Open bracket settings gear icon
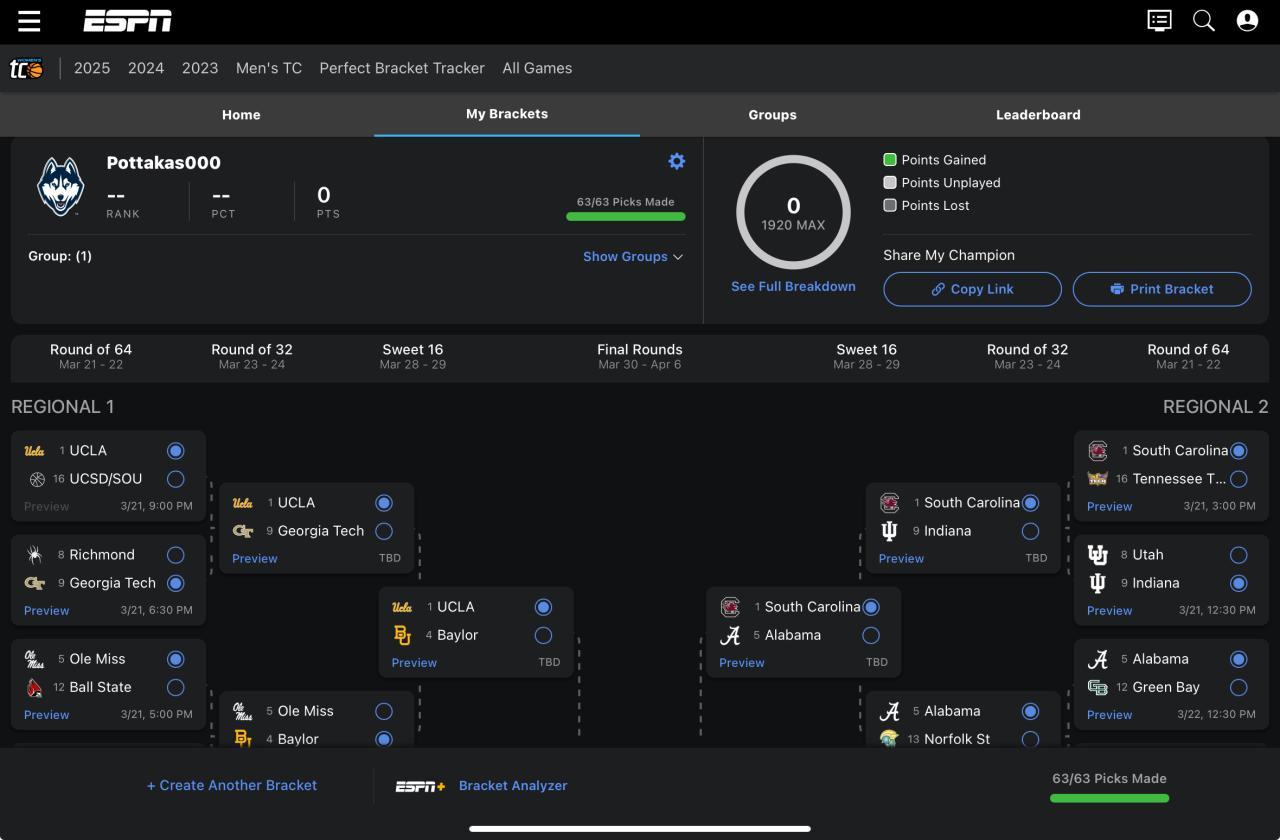The height and width of the screenshot is (840, 1280). [x=677, y=162]
